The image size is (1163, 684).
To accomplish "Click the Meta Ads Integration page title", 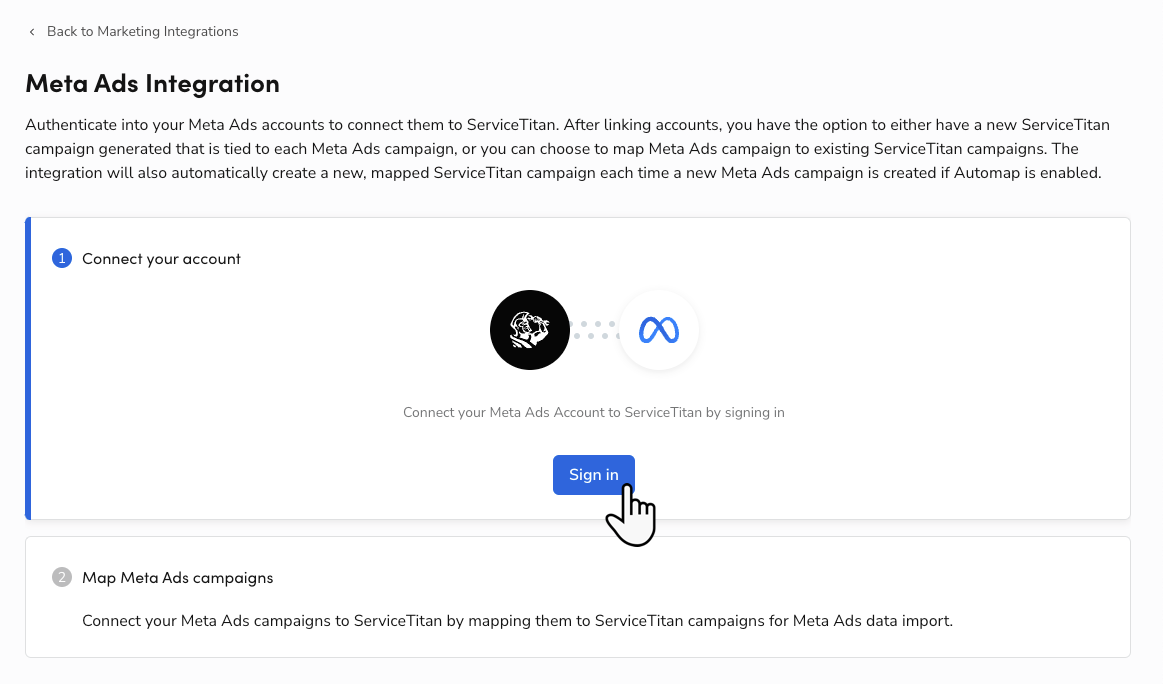I will point(152,84).
